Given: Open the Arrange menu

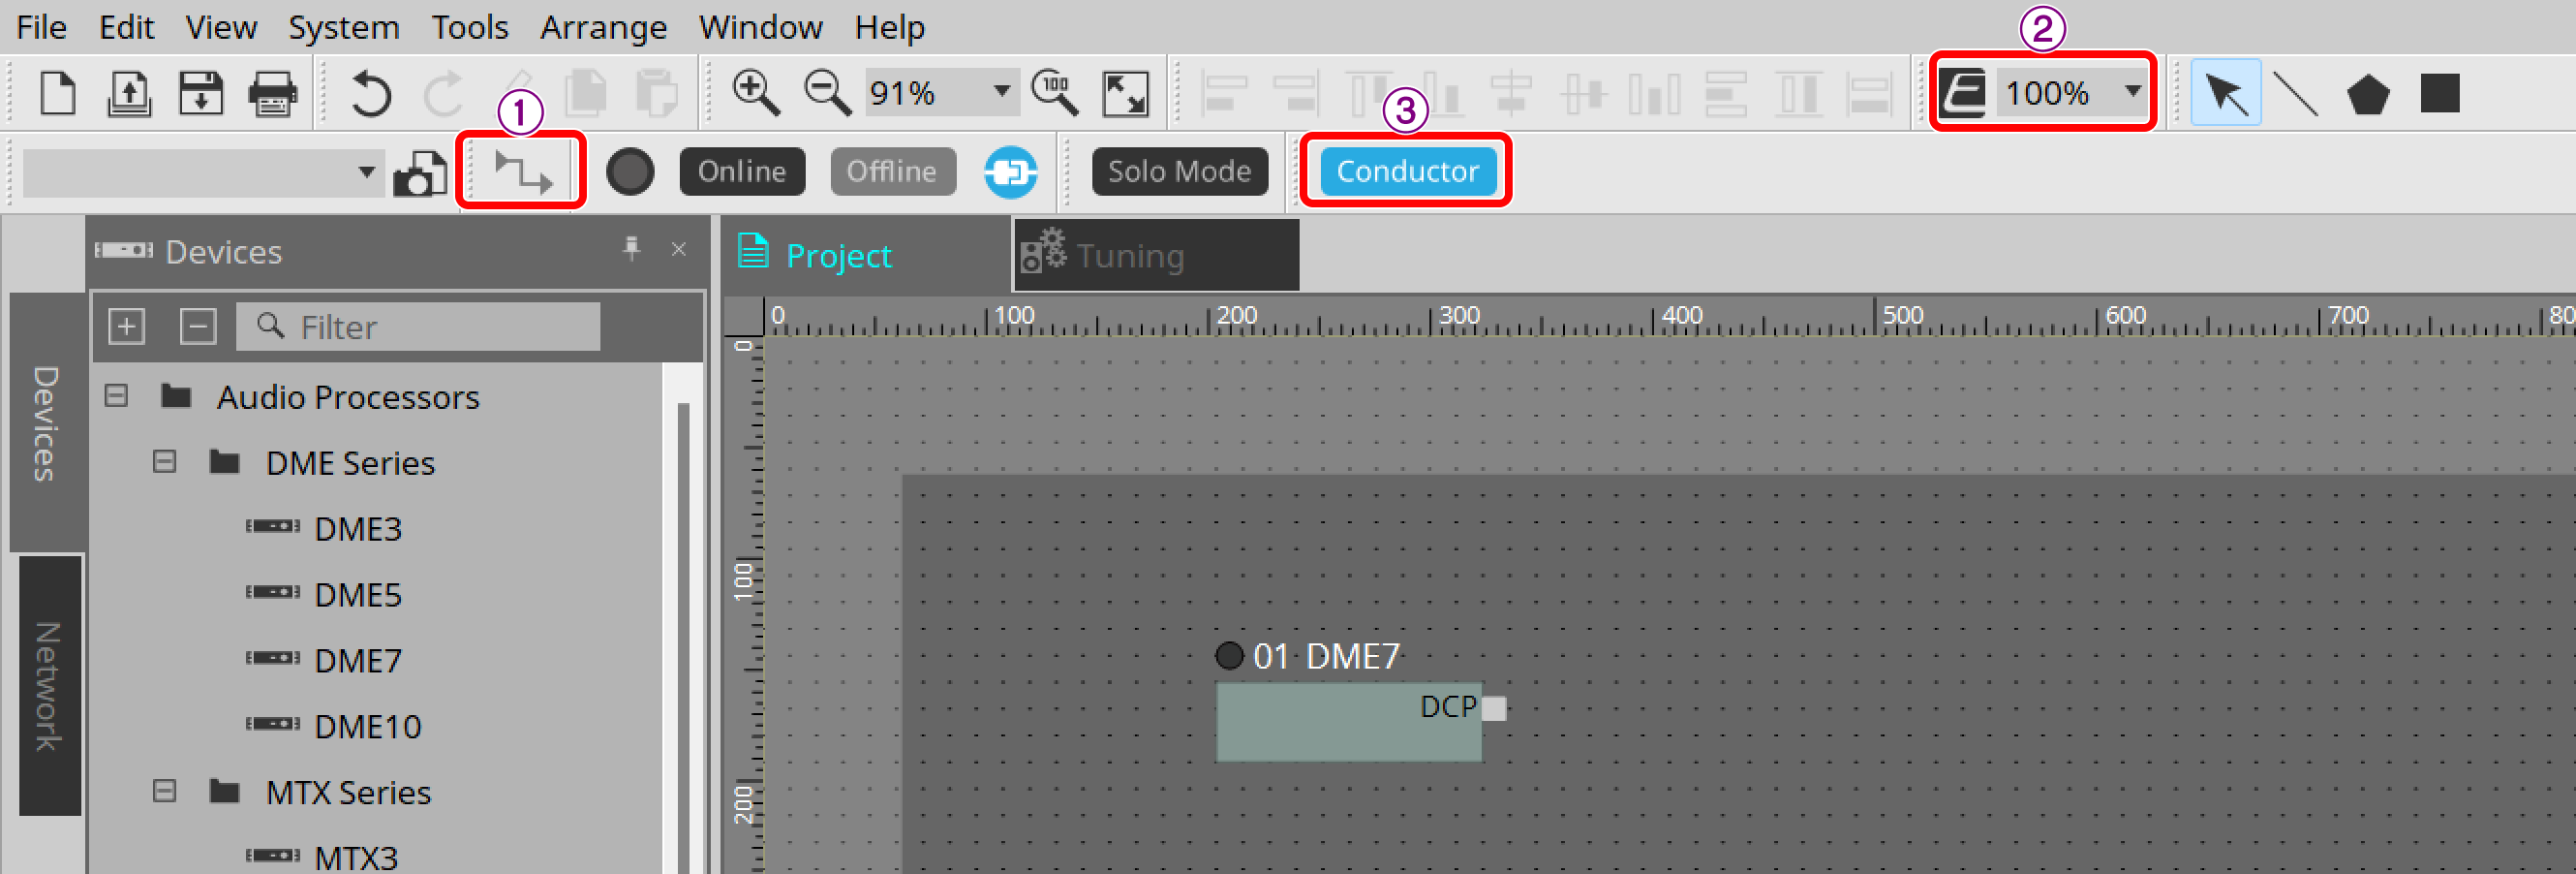Looking at the screenshot, I should [603, 27].
